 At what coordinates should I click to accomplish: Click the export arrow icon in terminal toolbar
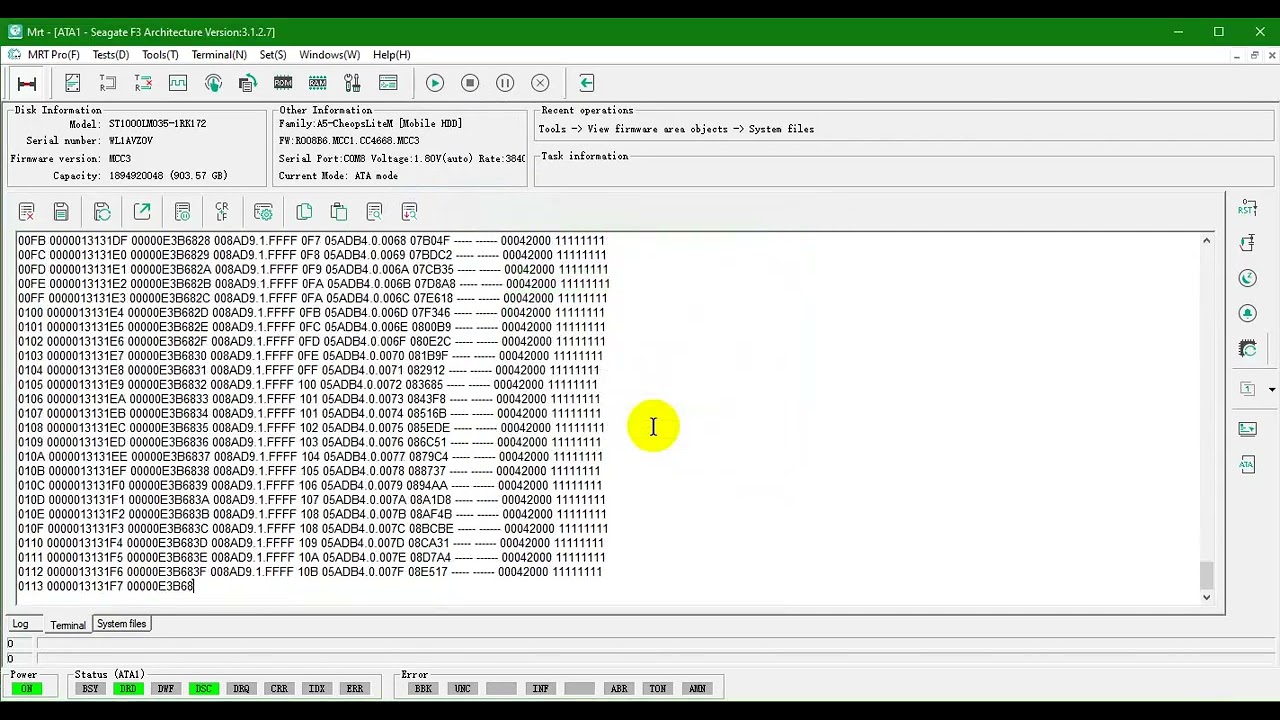click(142, 212)
